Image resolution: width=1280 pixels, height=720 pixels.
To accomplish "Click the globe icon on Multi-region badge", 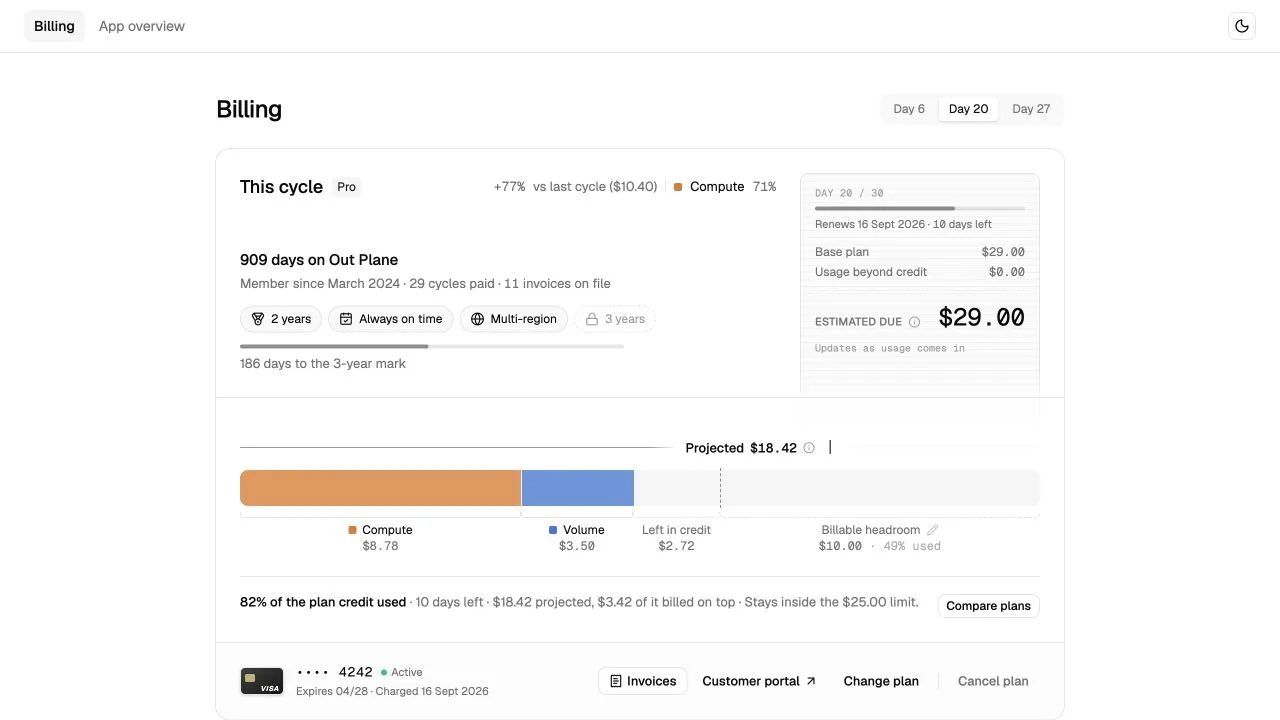I will [477, 319].
